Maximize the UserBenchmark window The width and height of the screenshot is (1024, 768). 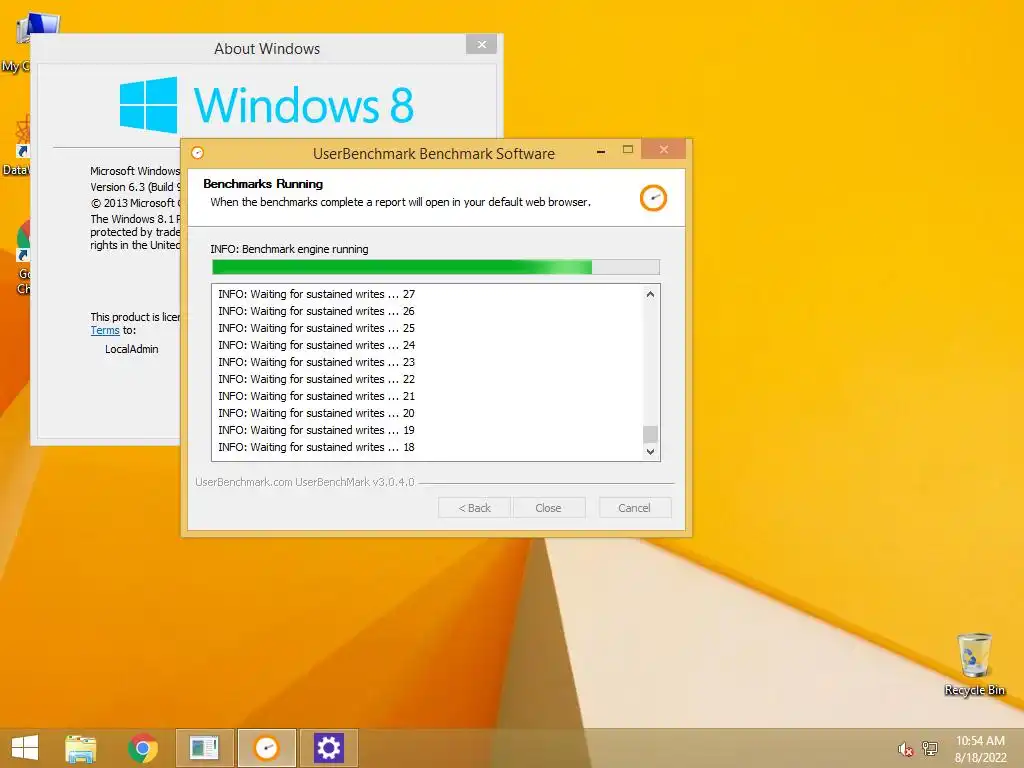628,150
